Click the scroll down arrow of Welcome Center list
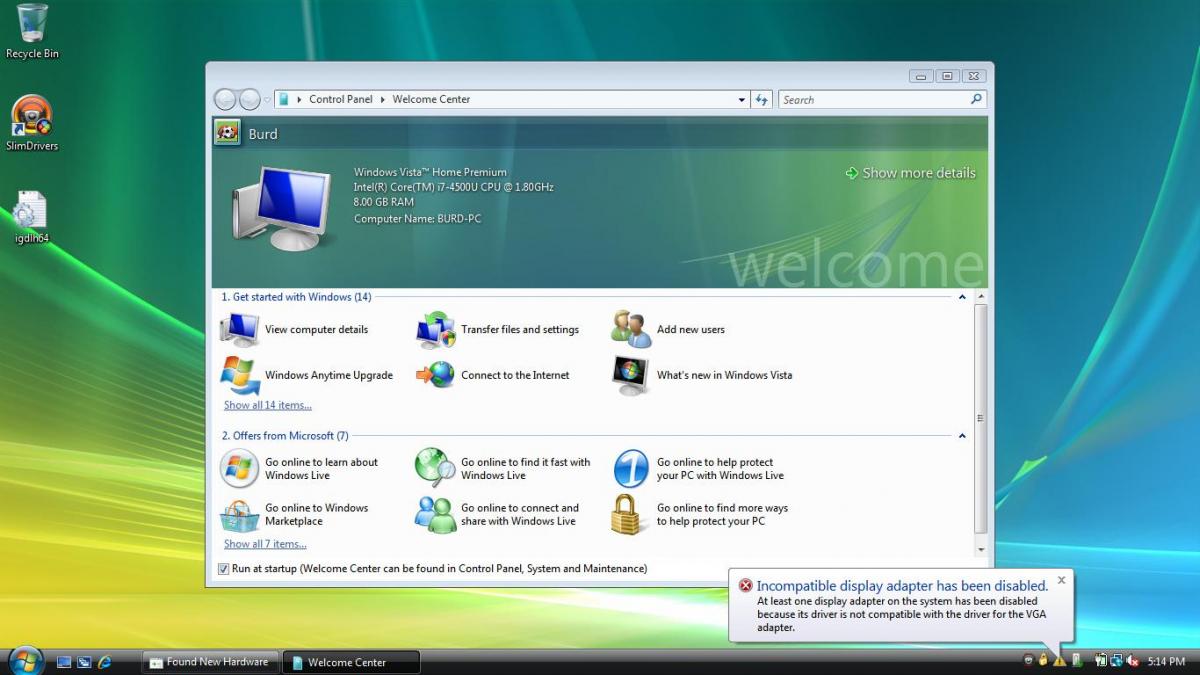Viewport: 1200px width, 675px height. click(x=981, y=550)
